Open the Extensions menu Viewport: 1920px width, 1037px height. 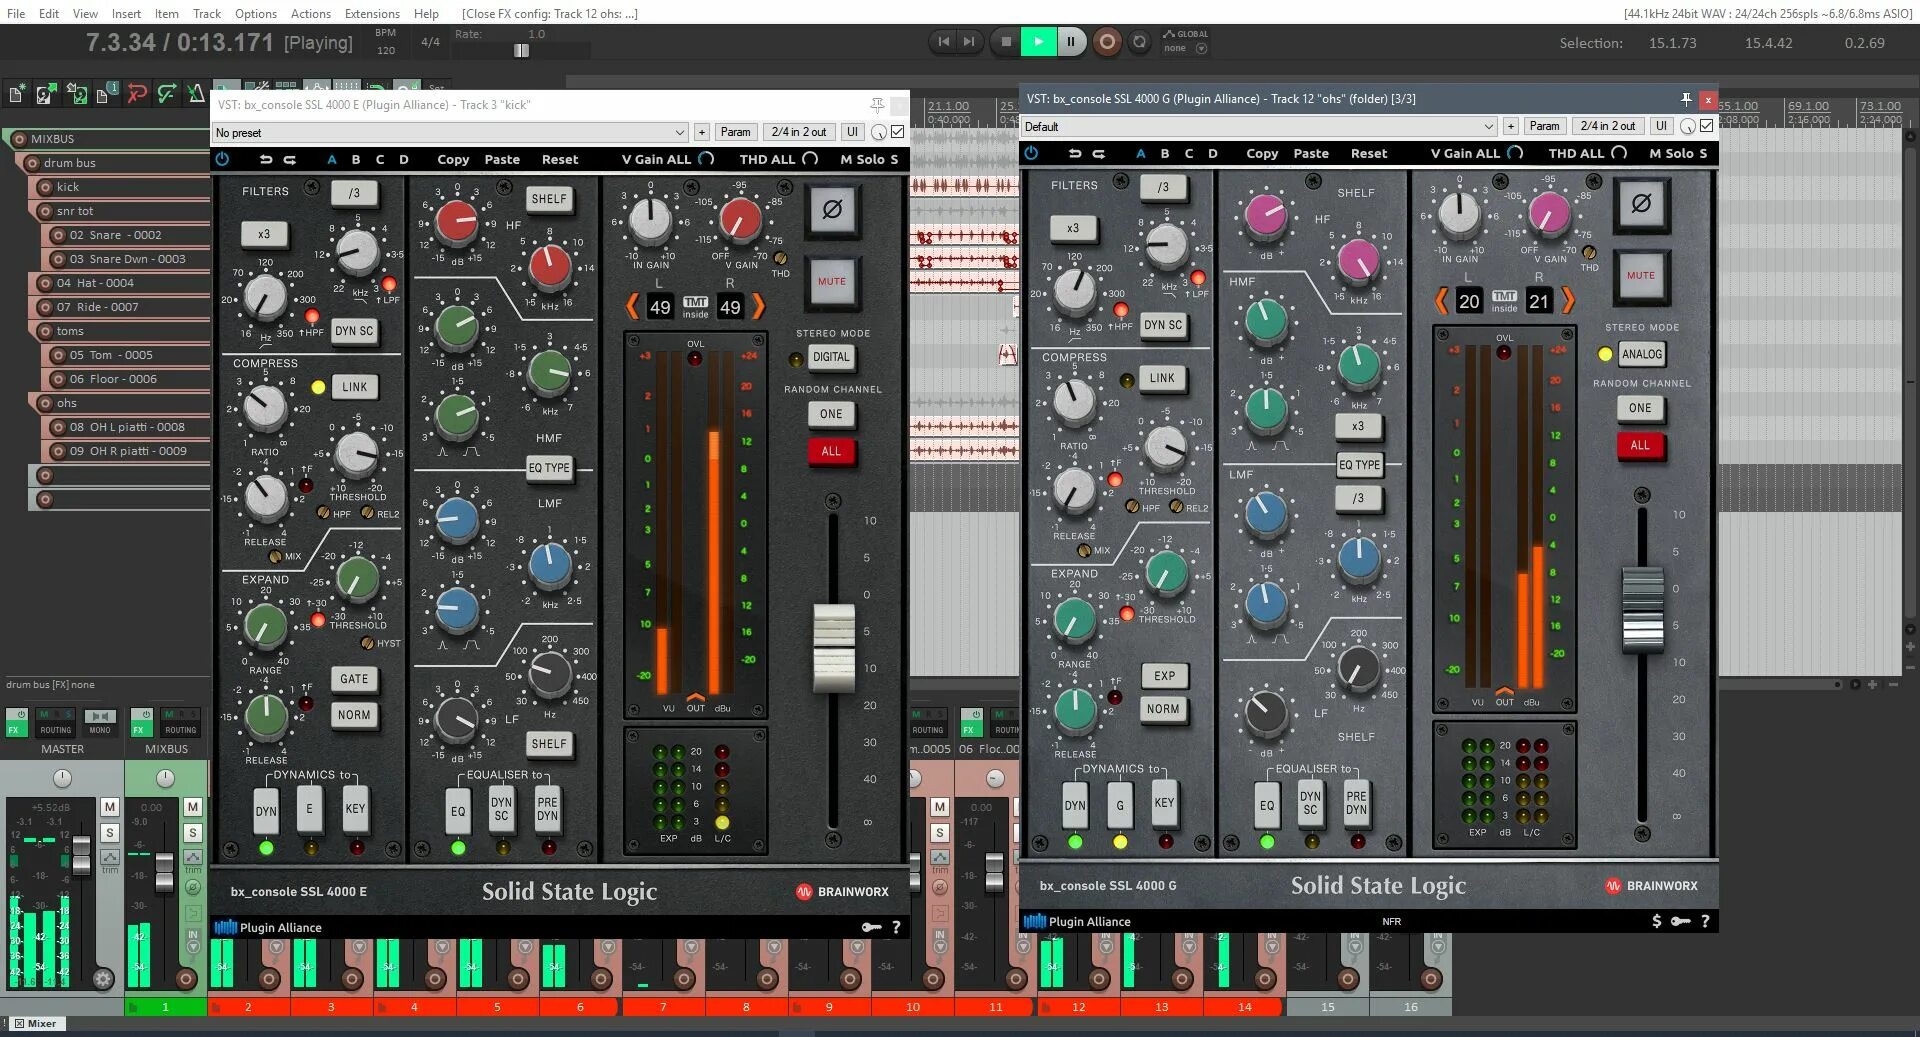click(x=372, y=13)
